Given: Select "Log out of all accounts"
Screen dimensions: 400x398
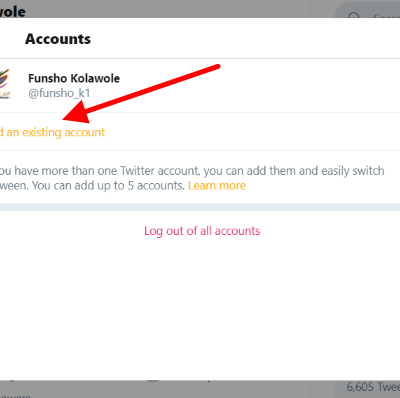Looking at the screenshot, I should pyautogui.click(x=202, y=231).
